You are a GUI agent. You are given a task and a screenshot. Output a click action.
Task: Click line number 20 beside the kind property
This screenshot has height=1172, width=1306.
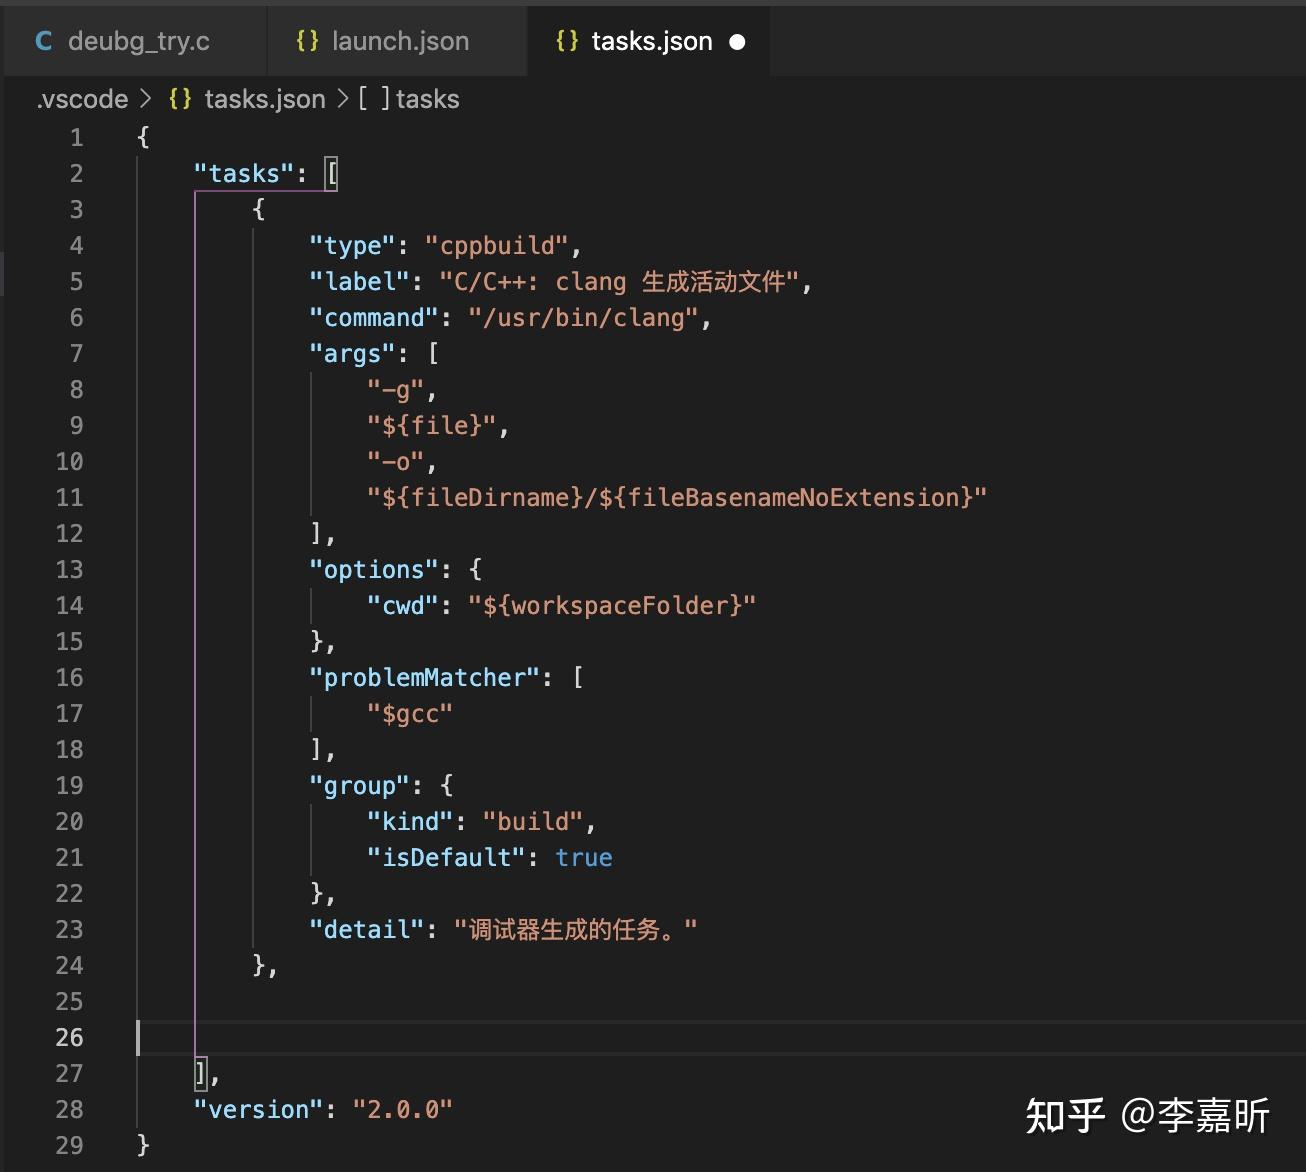pyautogui.click(x=70, y=821)
